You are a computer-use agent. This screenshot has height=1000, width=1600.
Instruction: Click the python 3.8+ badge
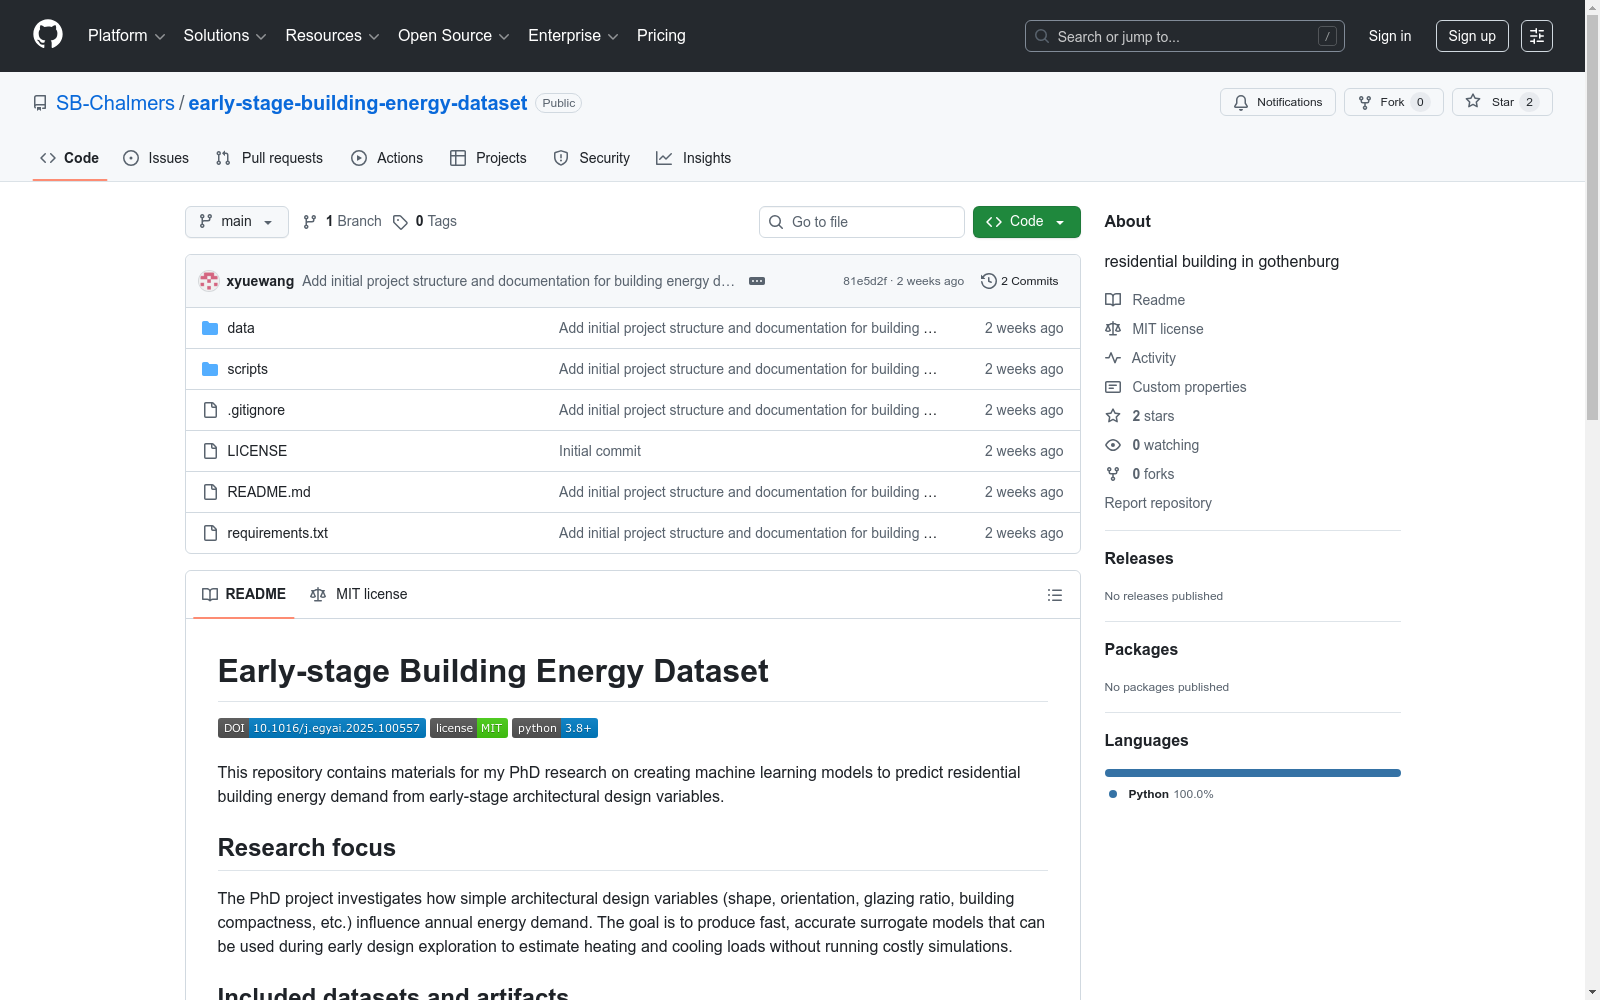click(x=555, y=728)
